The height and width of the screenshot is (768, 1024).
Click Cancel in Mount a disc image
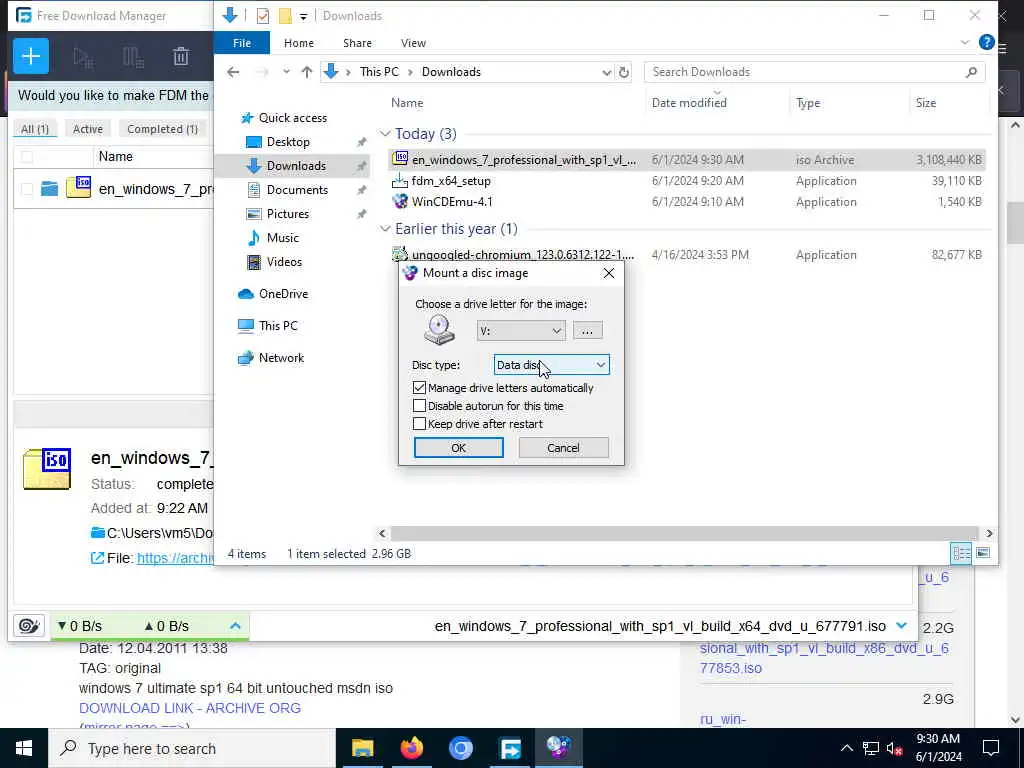(563, 447)
